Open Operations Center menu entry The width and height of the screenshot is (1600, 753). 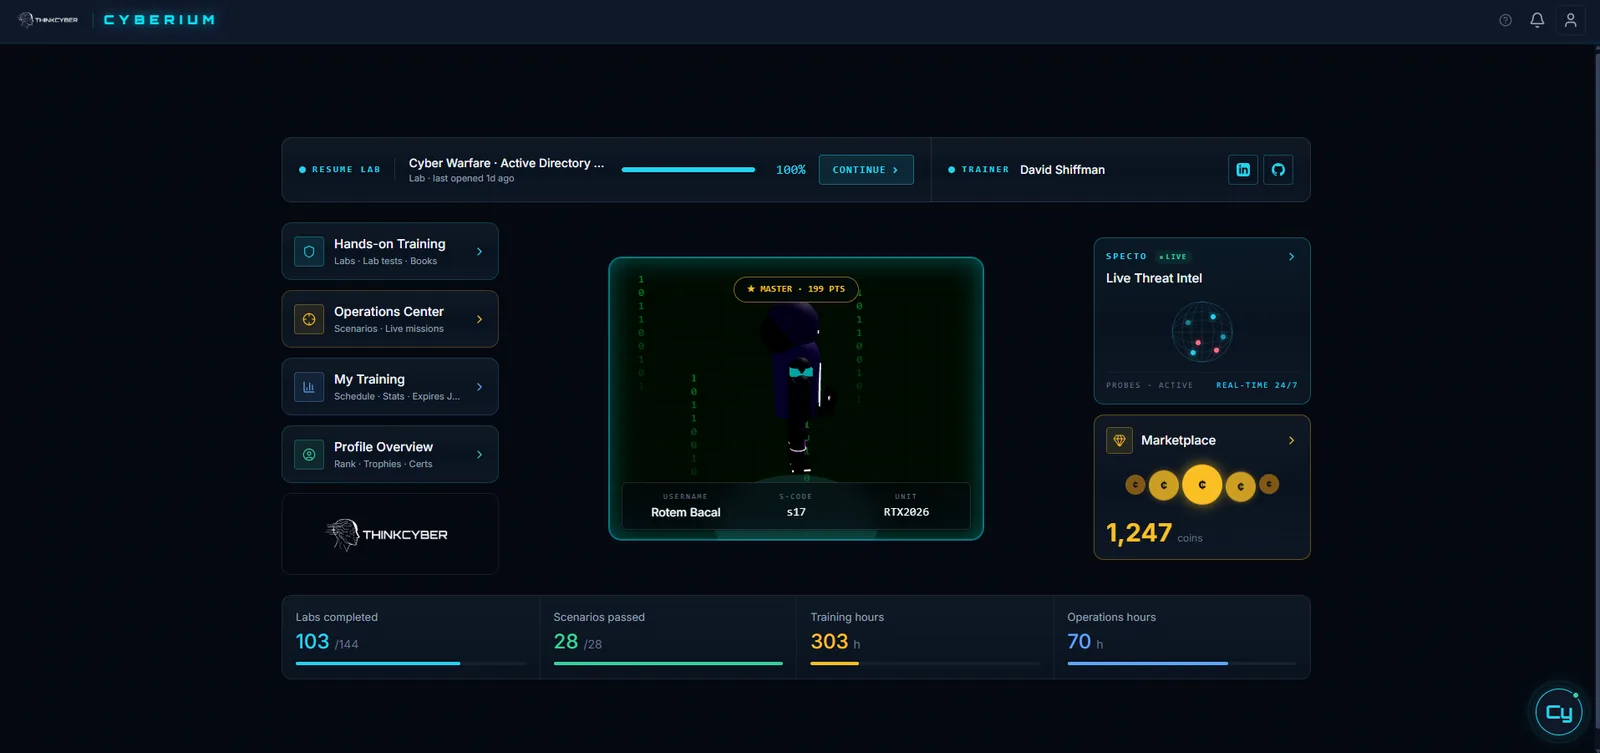tap(390, 319)
